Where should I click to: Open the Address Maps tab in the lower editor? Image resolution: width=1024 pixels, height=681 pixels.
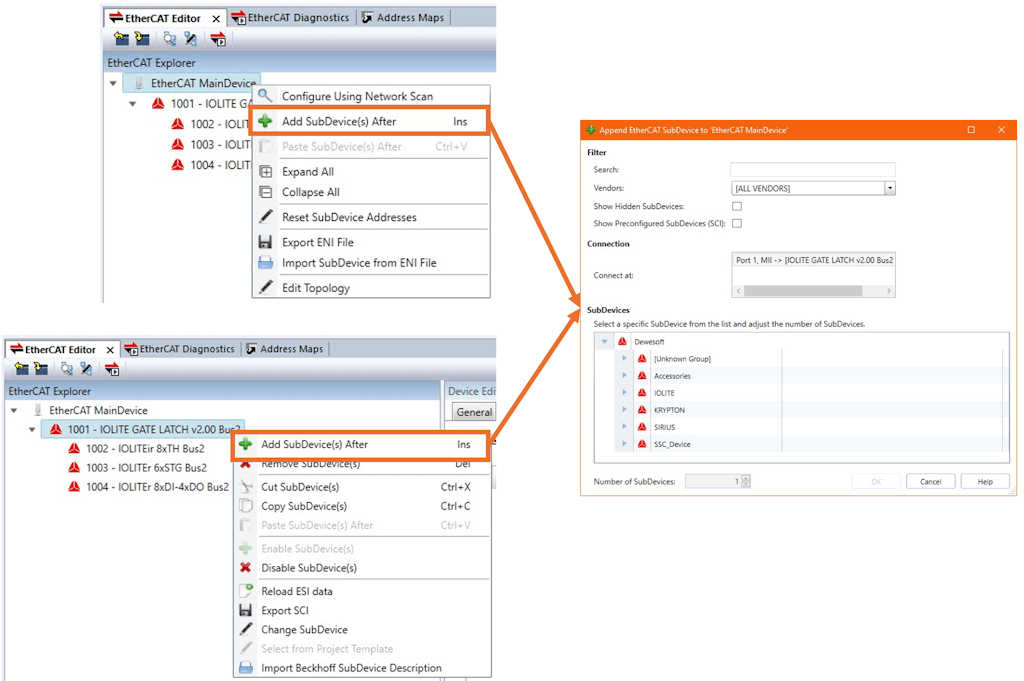click(285, 349)
